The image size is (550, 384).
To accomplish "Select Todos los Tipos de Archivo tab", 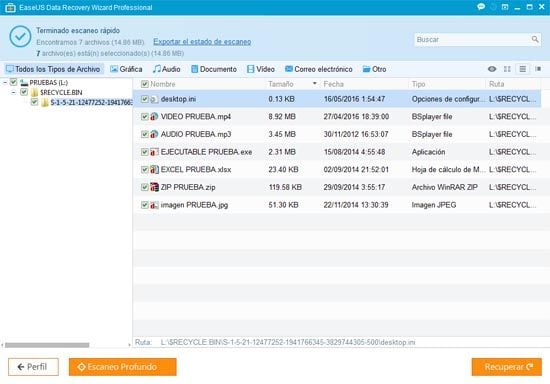I will click(53, 69).
